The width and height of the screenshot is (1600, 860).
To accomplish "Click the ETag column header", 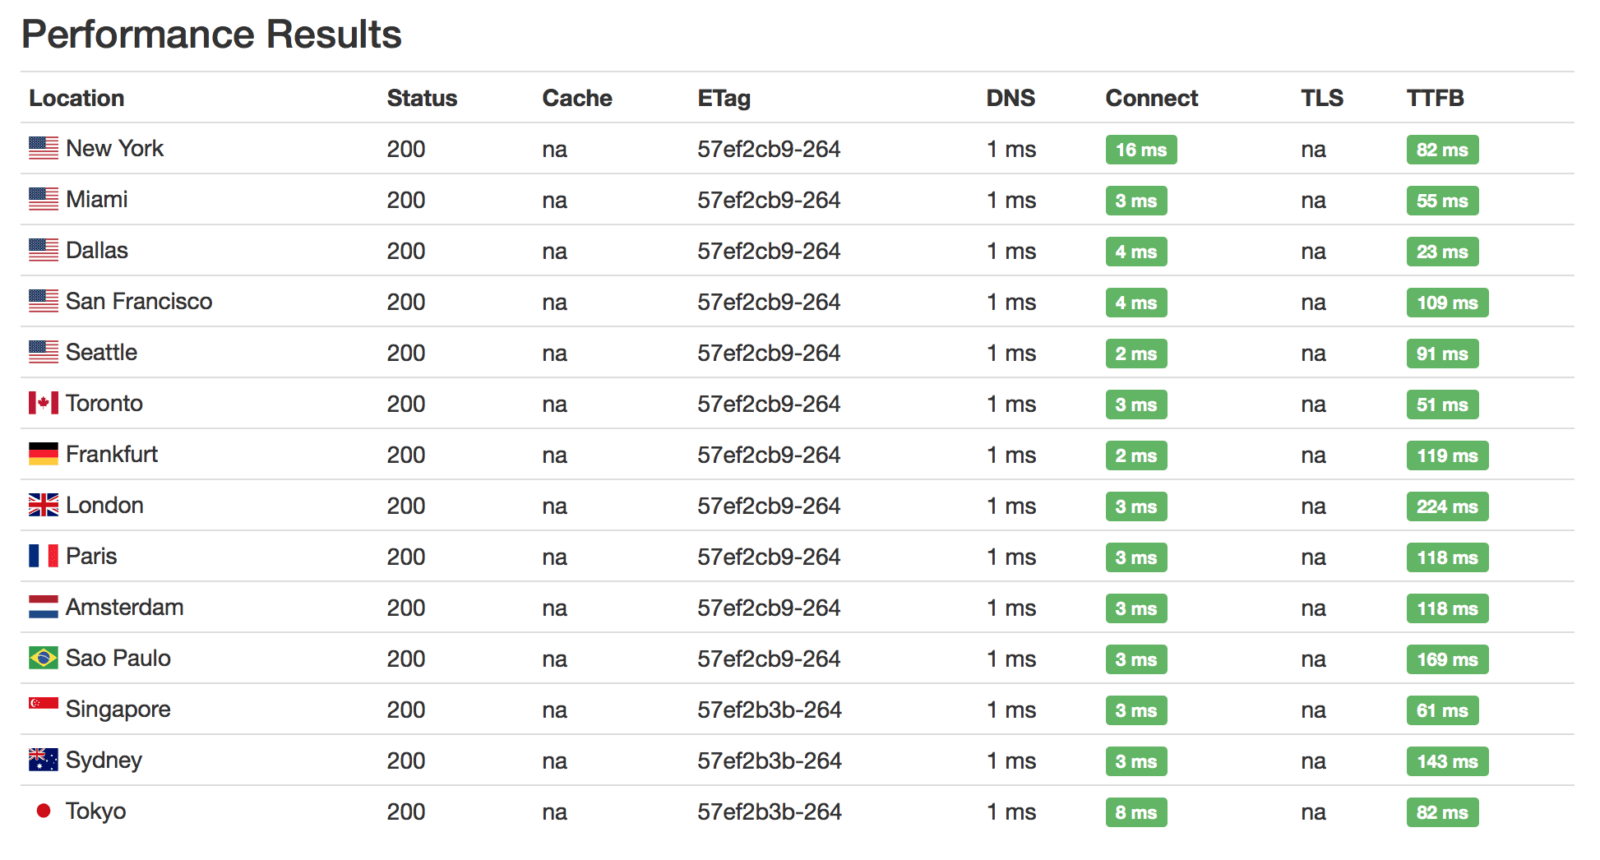I will 723,98.
